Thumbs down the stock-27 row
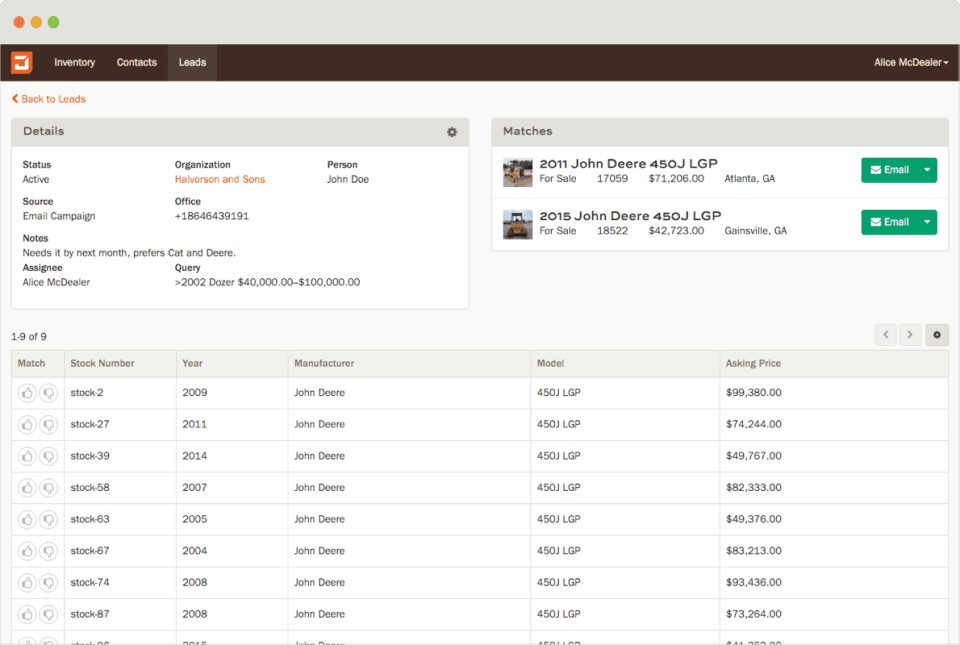960x645 pixels. point(48,425)
